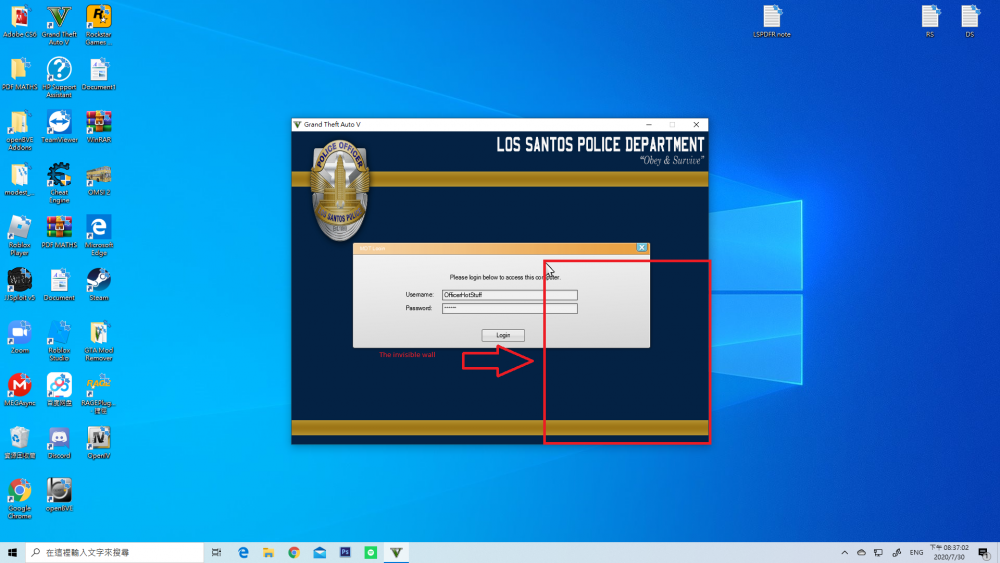
Task: Launch Cheat Engine from the desktop
Action: coord(59,183)
